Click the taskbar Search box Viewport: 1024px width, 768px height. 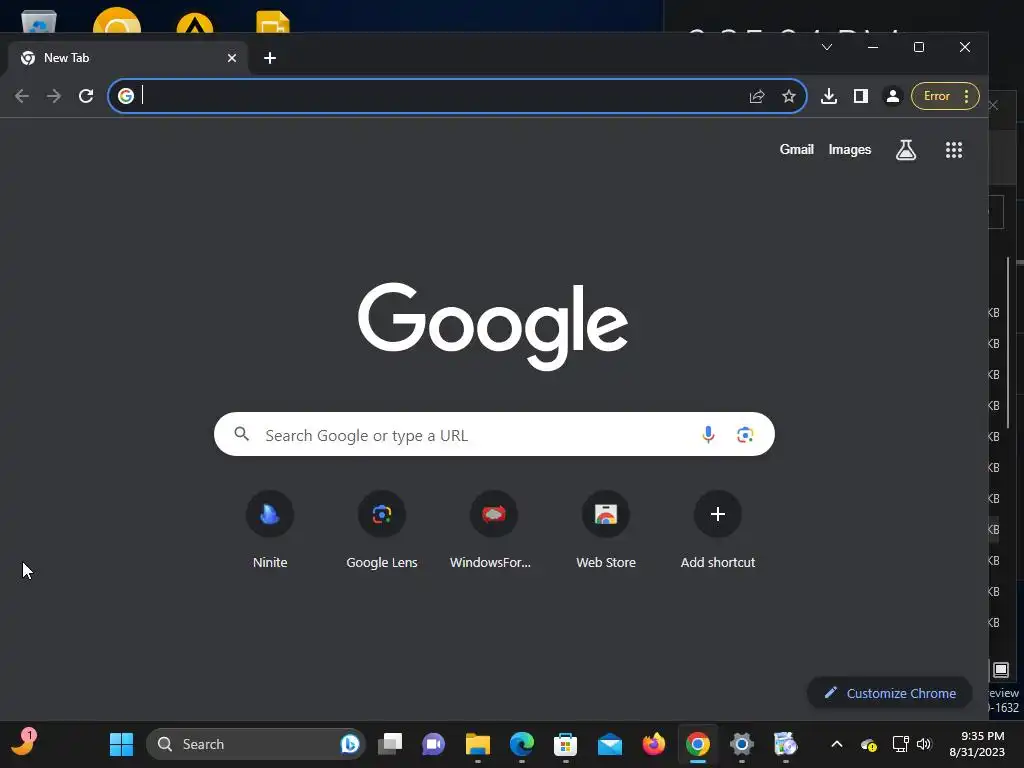tap(255, 744)
